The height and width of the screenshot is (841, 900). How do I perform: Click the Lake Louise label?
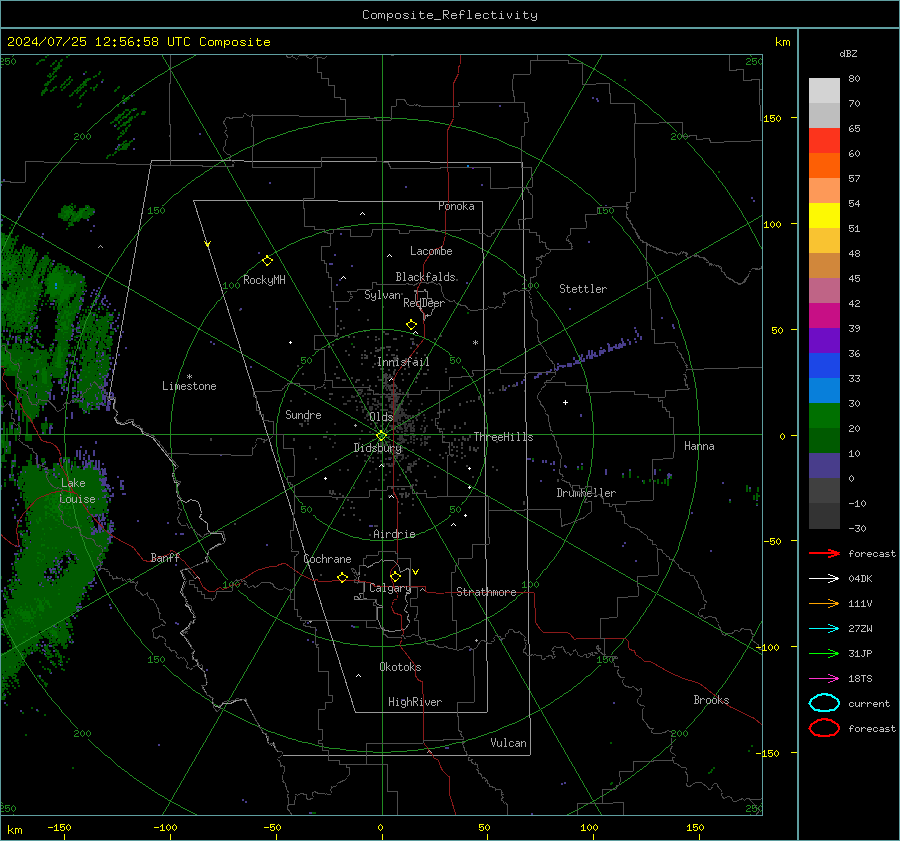(77, 491)
